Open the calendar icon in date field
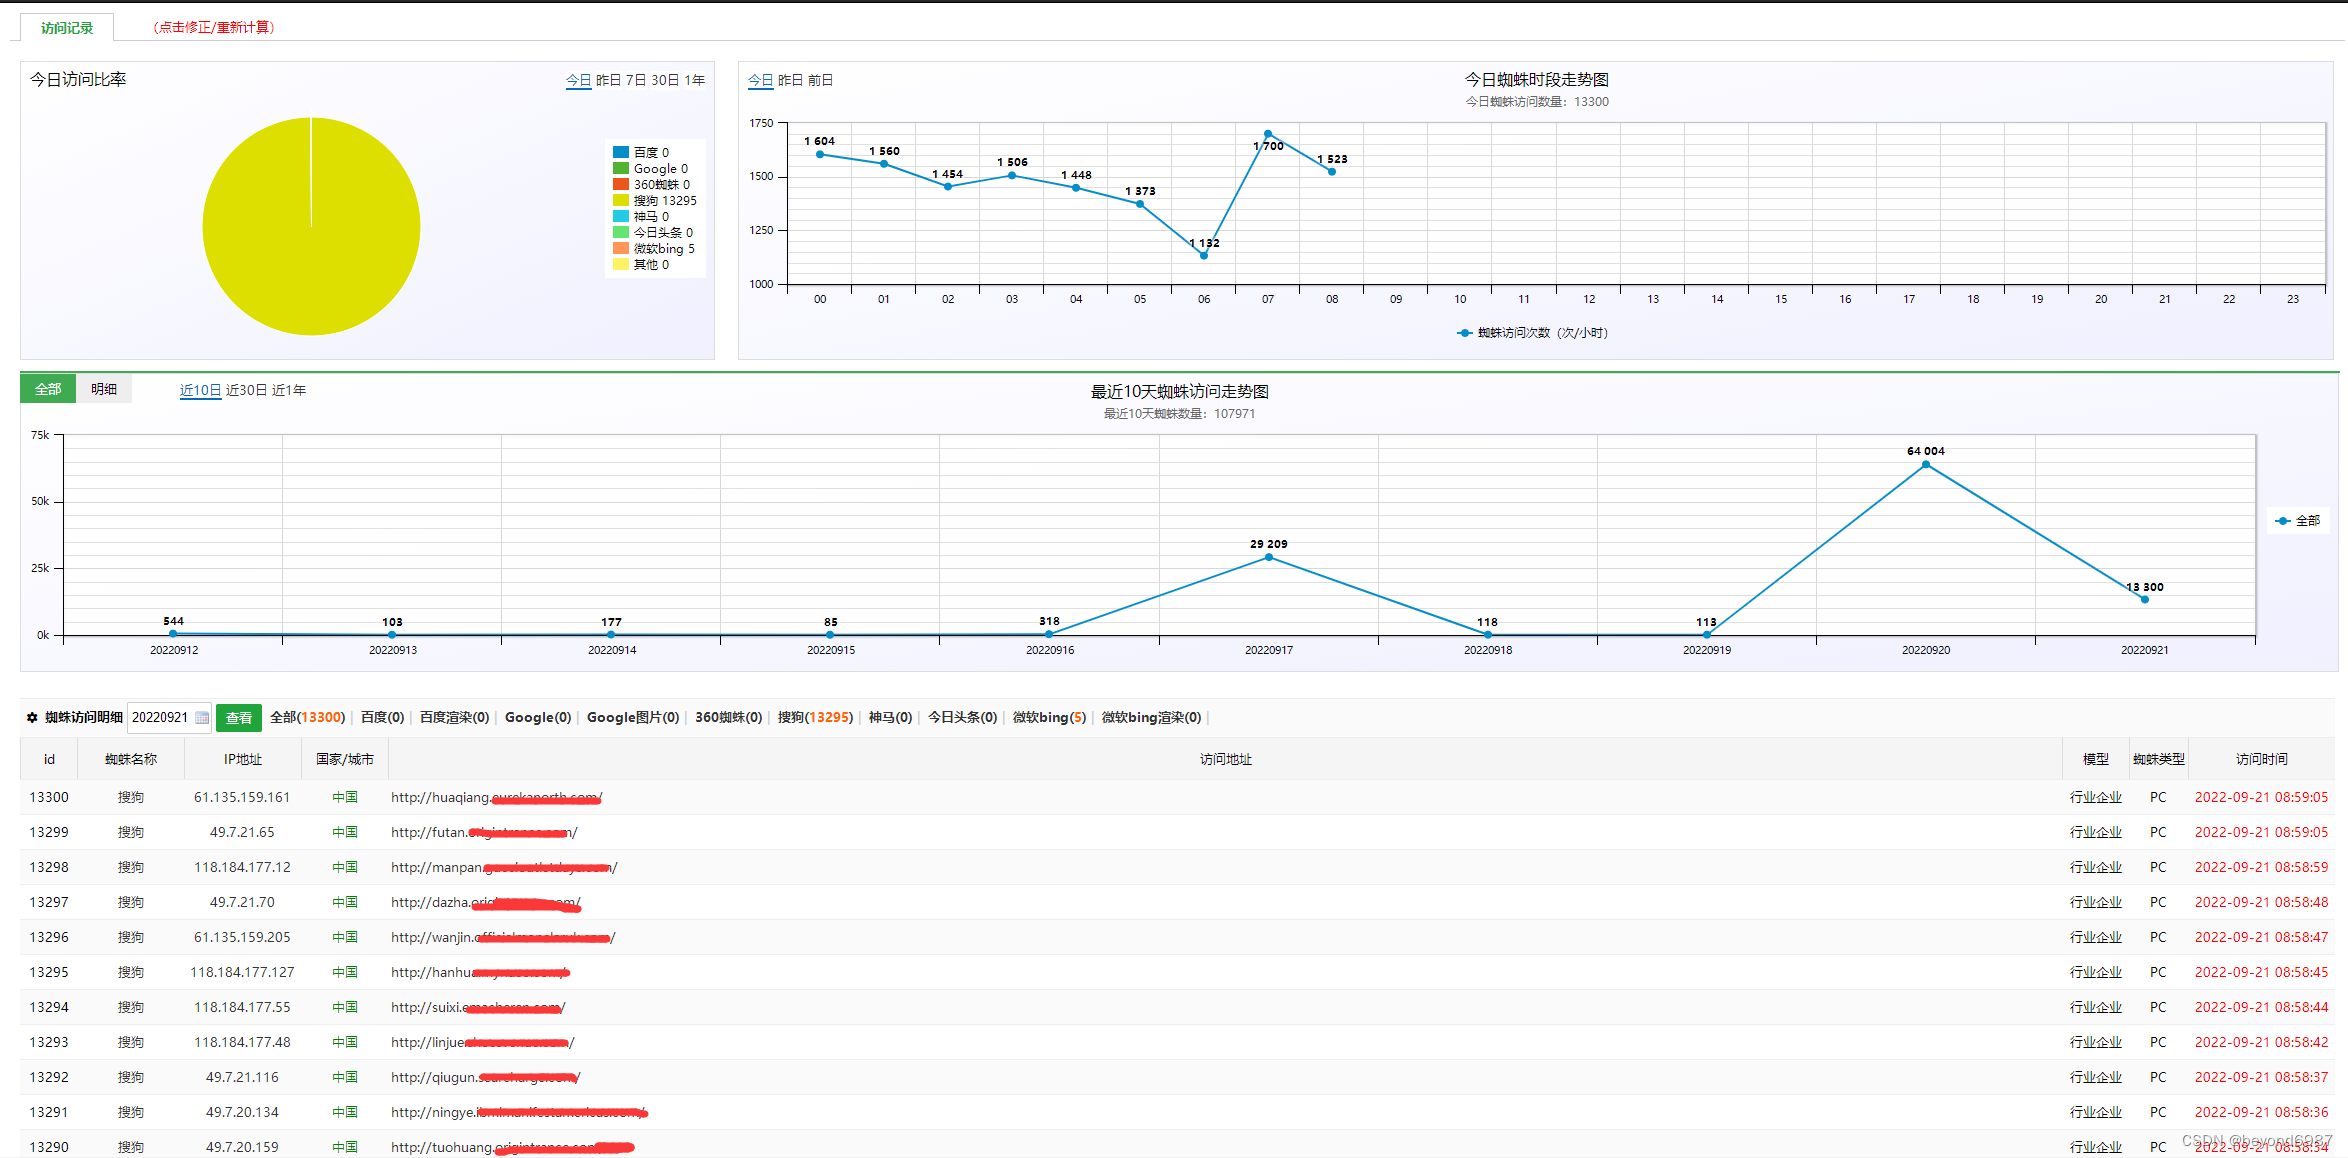This screenshot has width=2348, height=1158. coord(202,717)
